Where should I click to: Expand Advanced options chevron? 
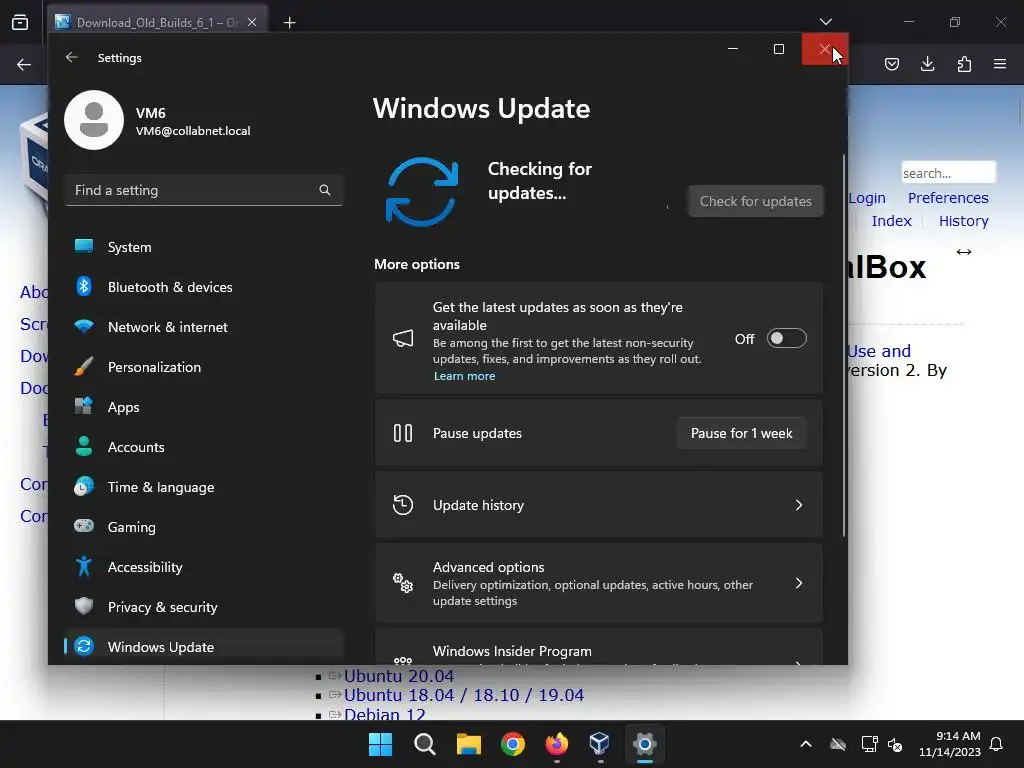click(799, 583)
